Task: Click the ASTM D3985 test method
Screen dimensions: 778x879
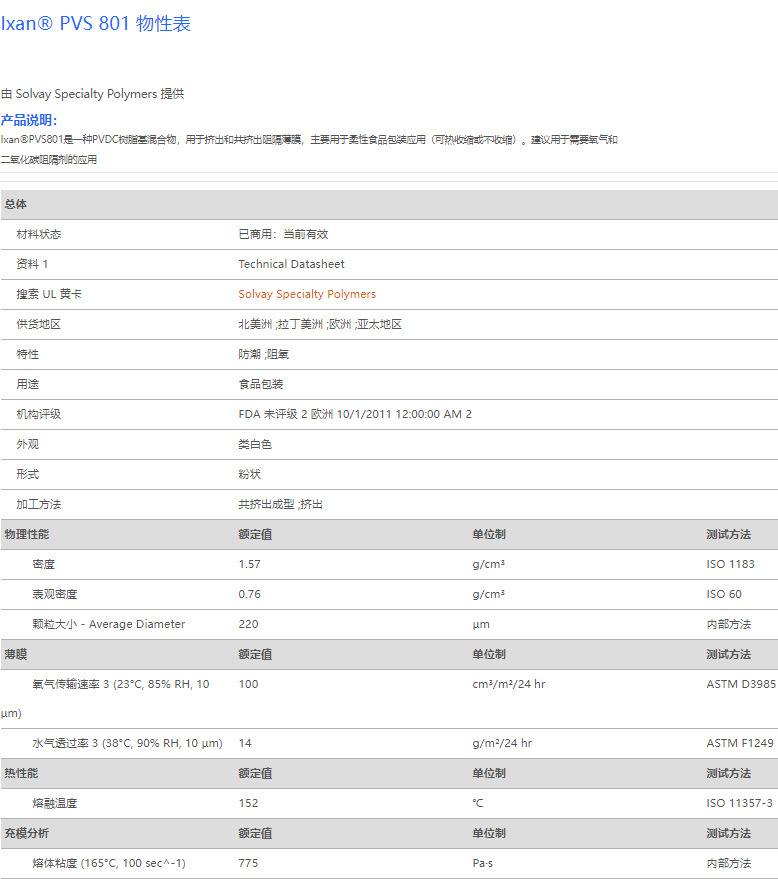Action: tap(741, 684)
